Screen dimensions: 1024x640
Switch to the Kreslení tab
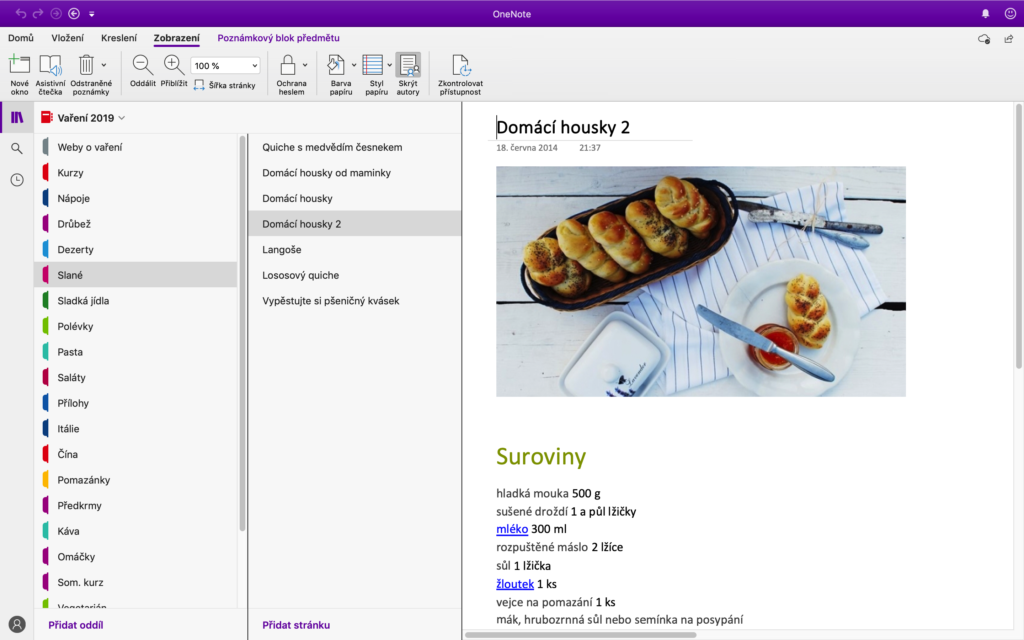pyautogui.click(x=119, y=38)
